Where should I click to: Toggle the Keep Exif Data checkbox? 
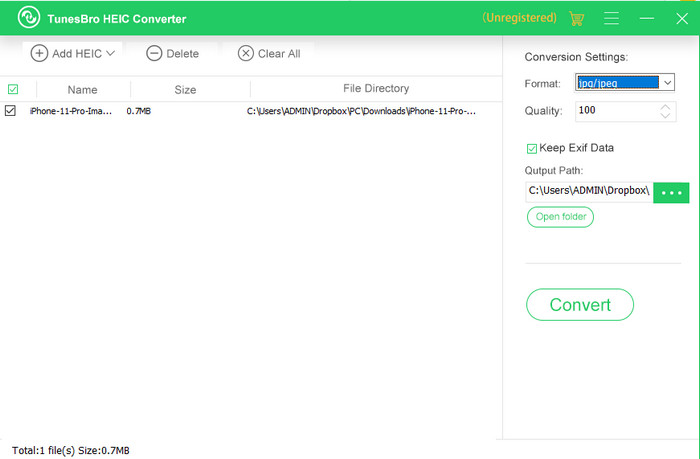click(531, 149)
